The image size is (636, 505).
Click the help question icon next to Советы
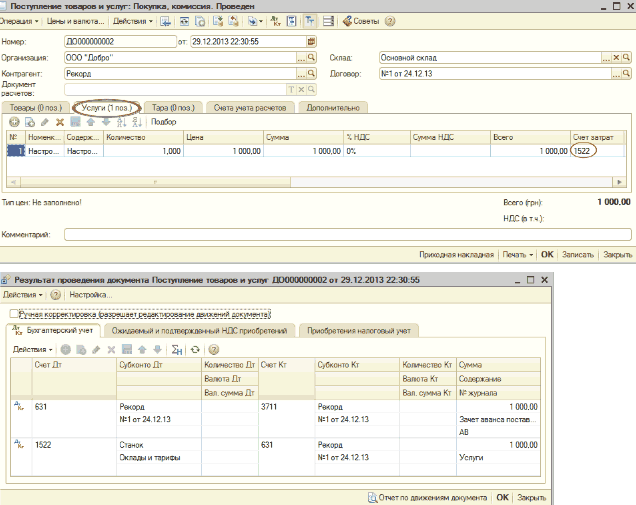click(390, 20)
